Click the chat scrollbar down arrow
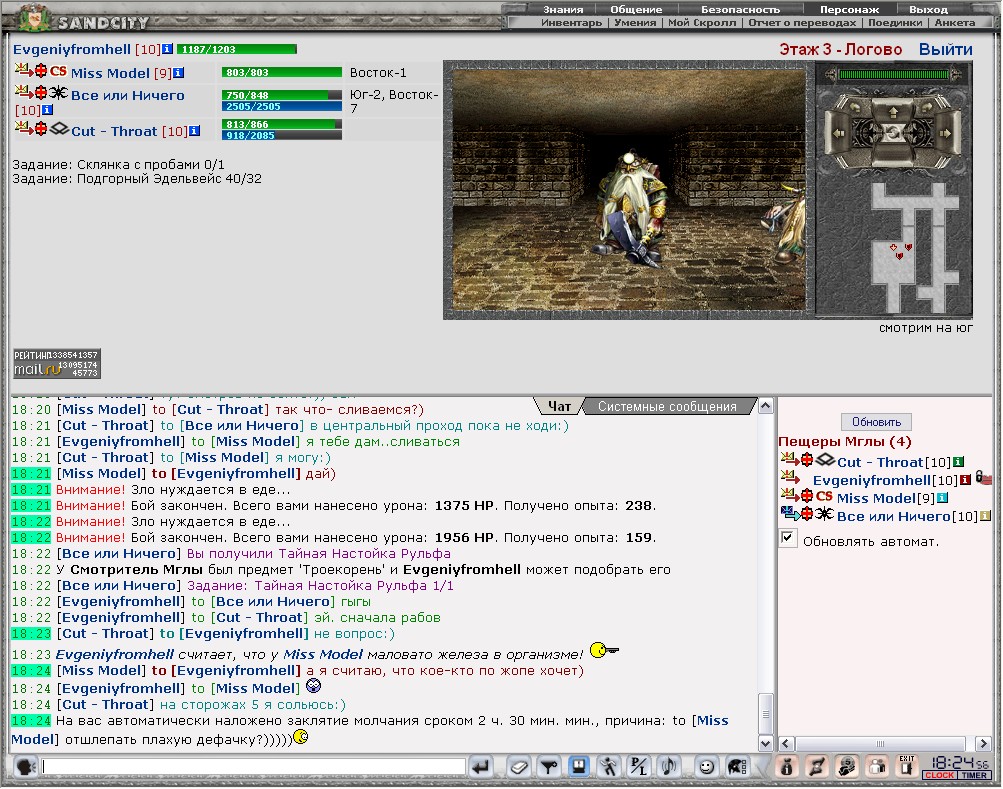Image resolution: width=1003 pixels, height=789 pixels. coord(766,743)
